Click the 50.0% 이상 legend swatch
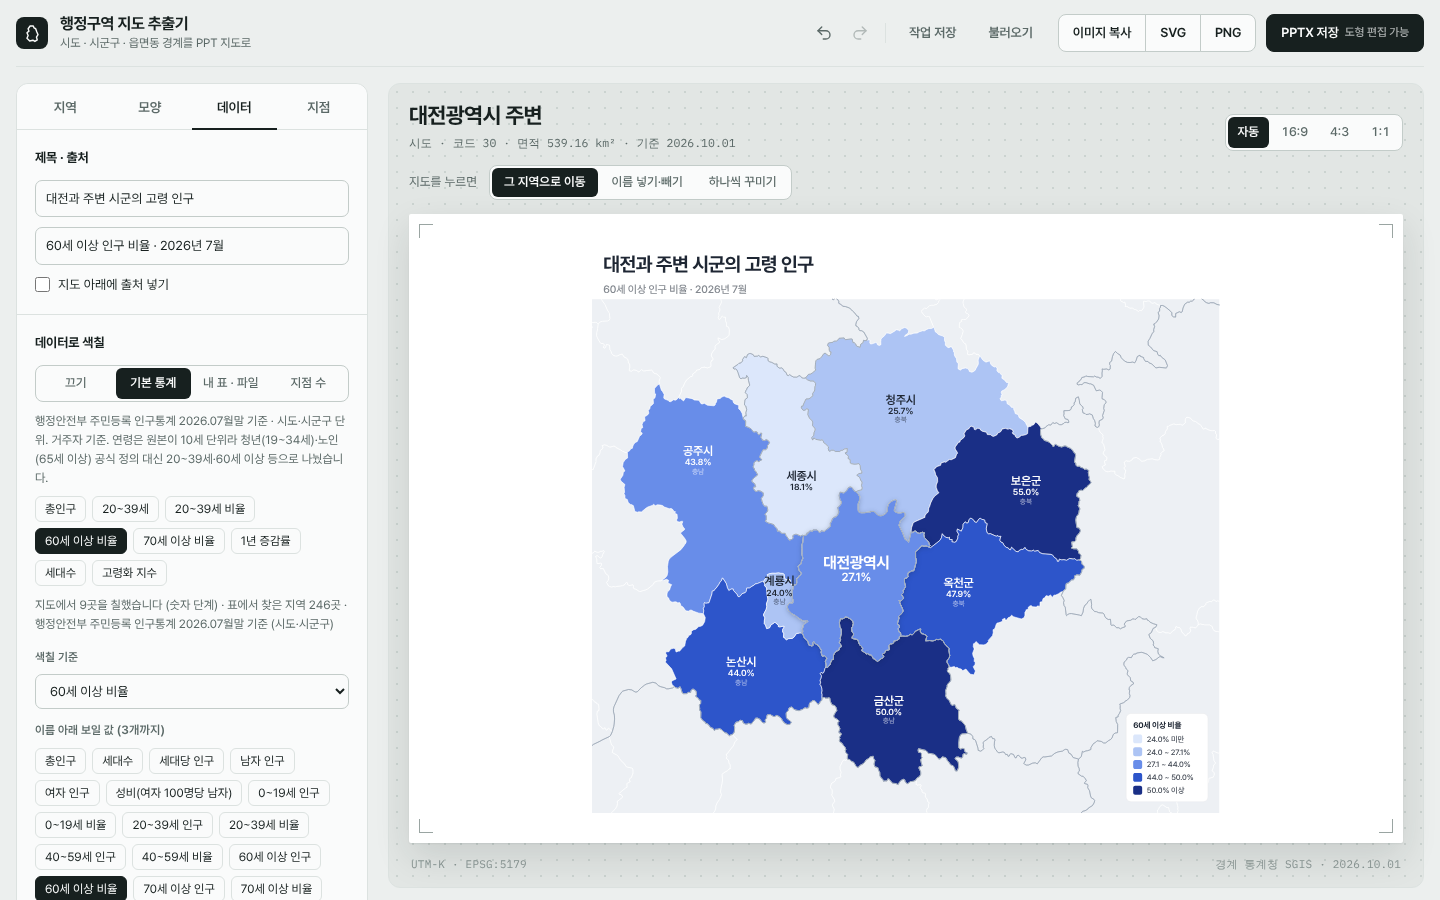The height and width of the screenshot is (900, 1440). point(1138,790)
